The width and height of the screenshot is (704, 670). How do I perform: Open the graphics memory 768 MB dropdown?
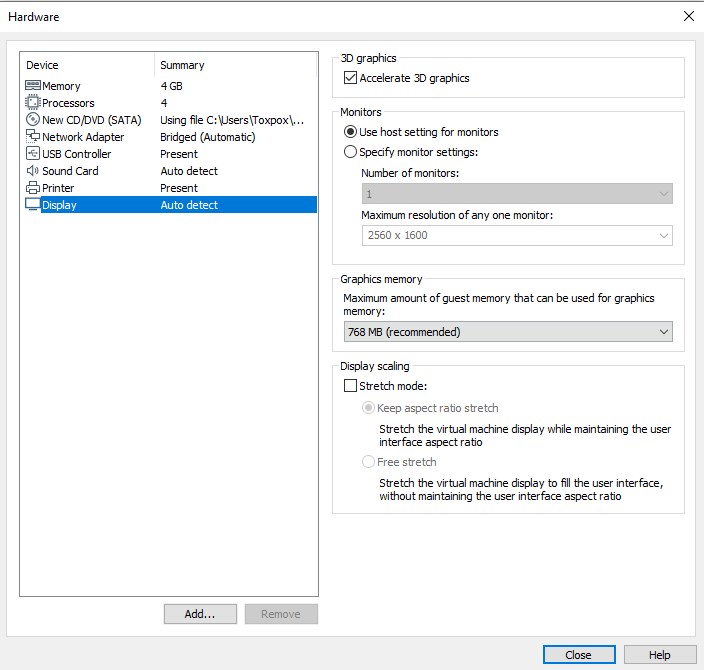tap(507, 332)
